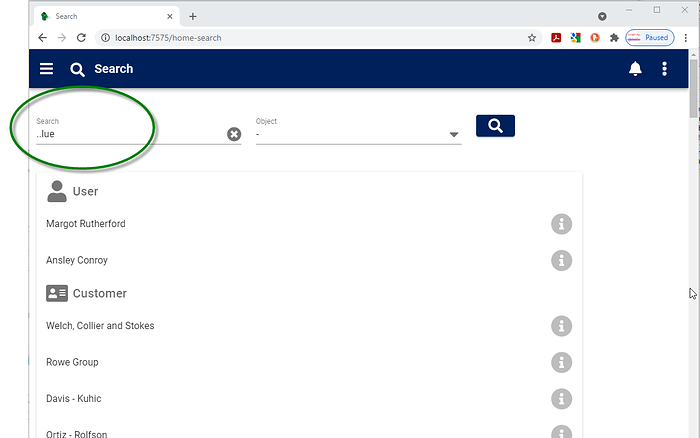Open the Extensions puzzle menu
The height and width of the screenshot is (438, 700).
click(614, 38)
